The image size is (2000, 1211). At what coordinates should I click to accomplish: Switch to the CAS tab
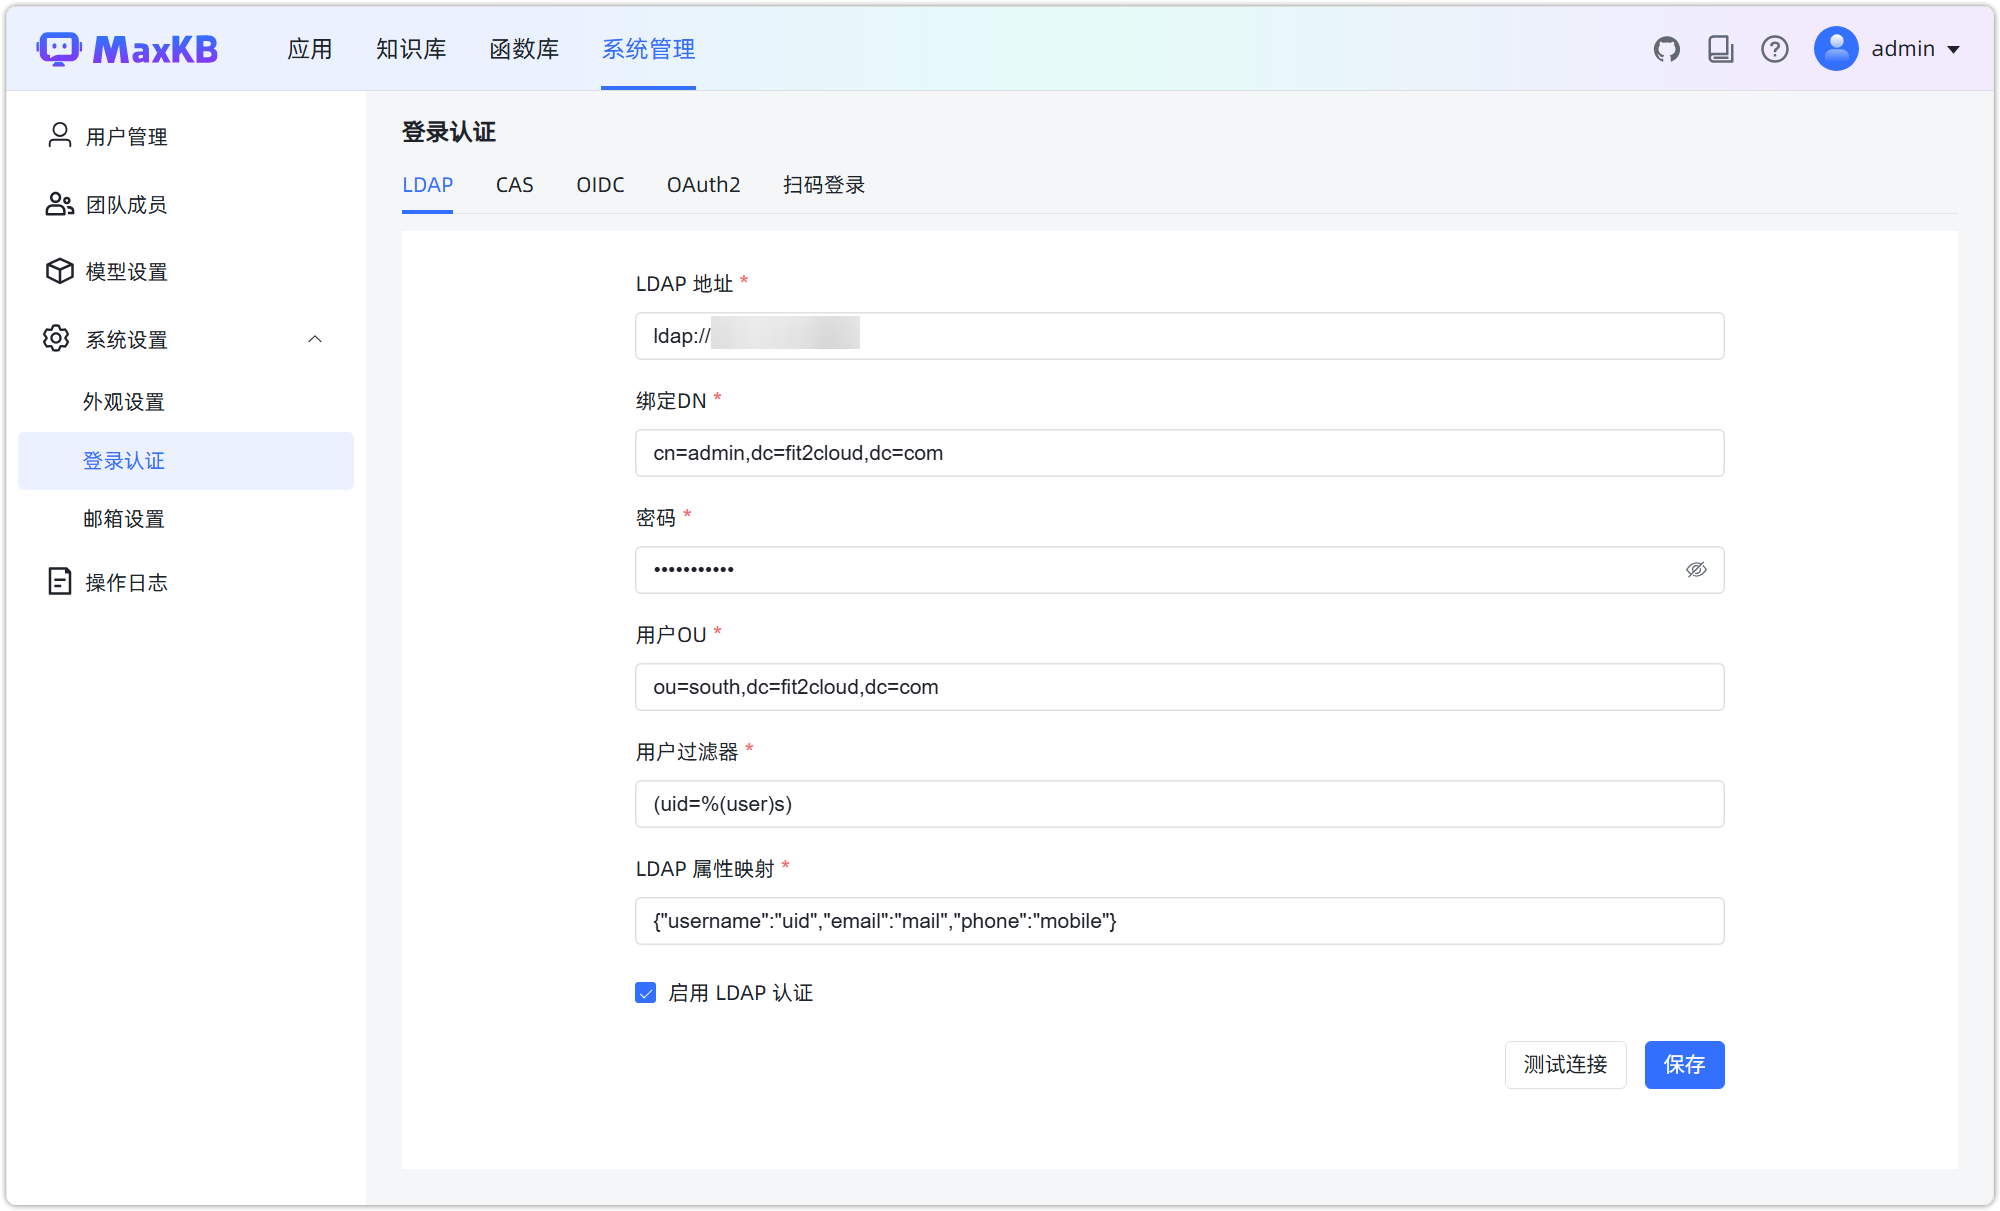coord(514,185)
